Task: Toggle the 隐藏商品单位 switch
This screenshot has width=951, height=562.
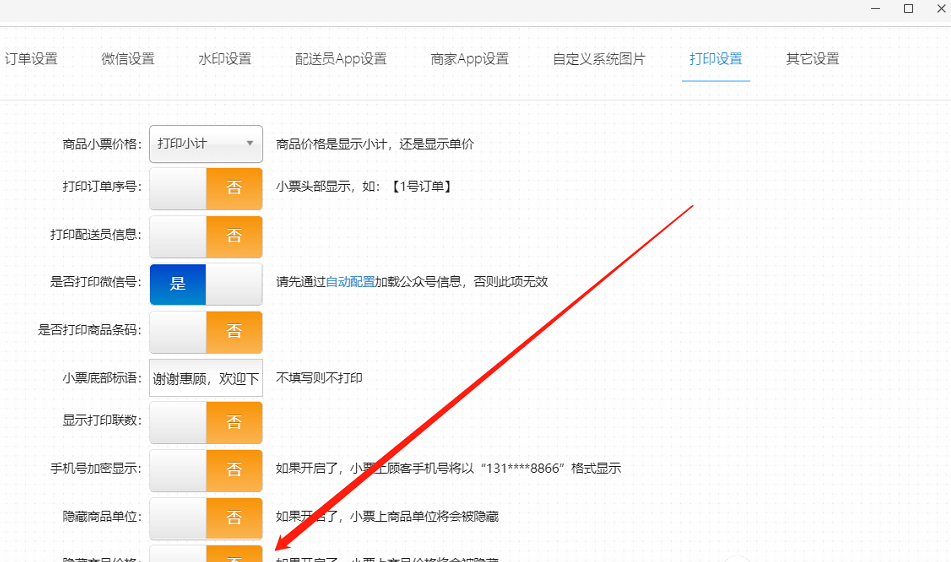Action: (206, 518)
